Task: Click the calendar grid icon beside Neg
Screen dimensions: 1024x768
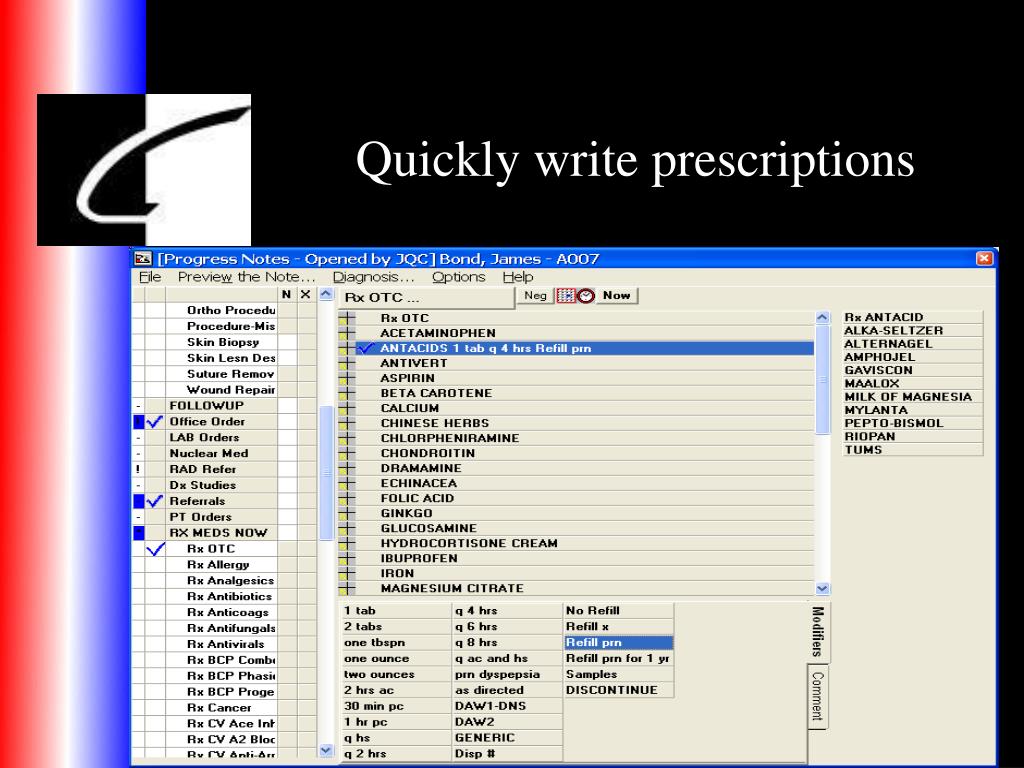Action: [x=566, y=296]
